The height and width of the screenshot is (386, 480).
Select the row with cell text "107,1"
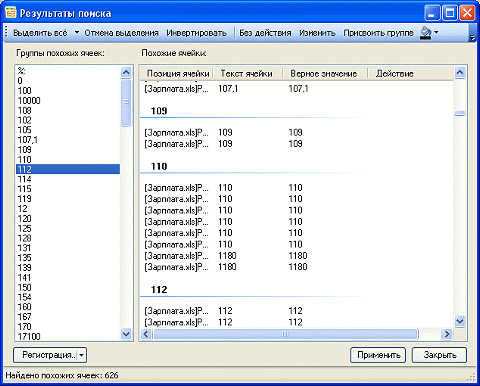pos(297,89)
